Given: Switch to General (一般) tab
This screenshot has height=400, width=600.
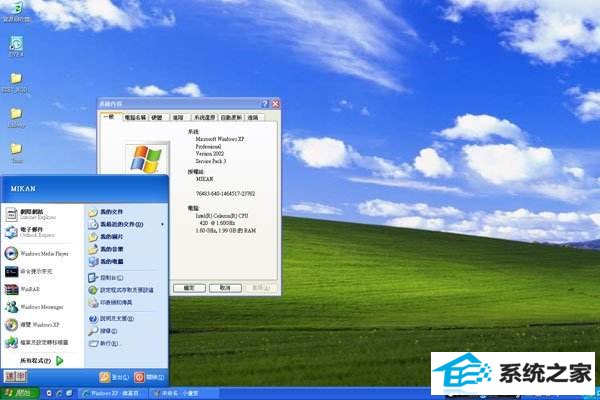Looking at the screenshot, I should (x=109, y=117).
